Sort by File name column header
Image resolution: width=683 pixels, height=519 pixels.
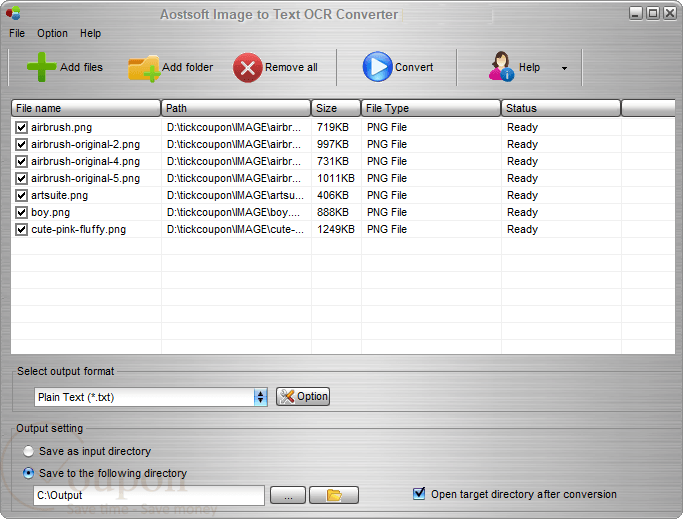click(x=86, y=108)
